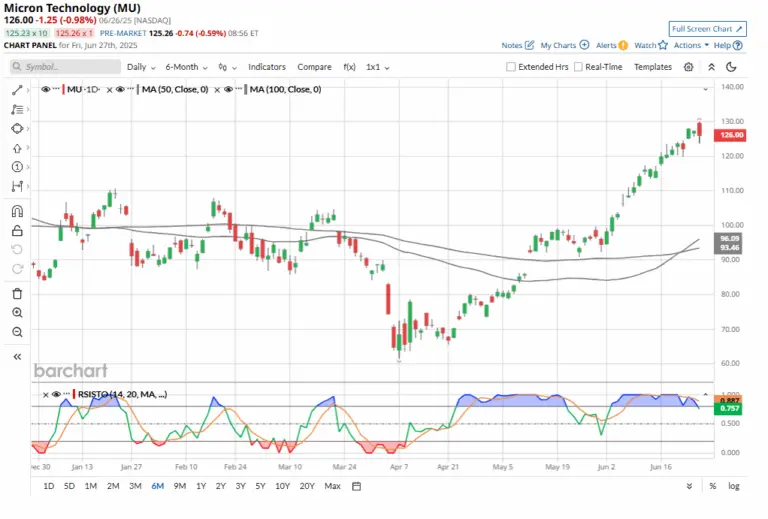The image size is (768, 519).
Task: Delete drawings with the trash icon
Action: pos(17,294)
